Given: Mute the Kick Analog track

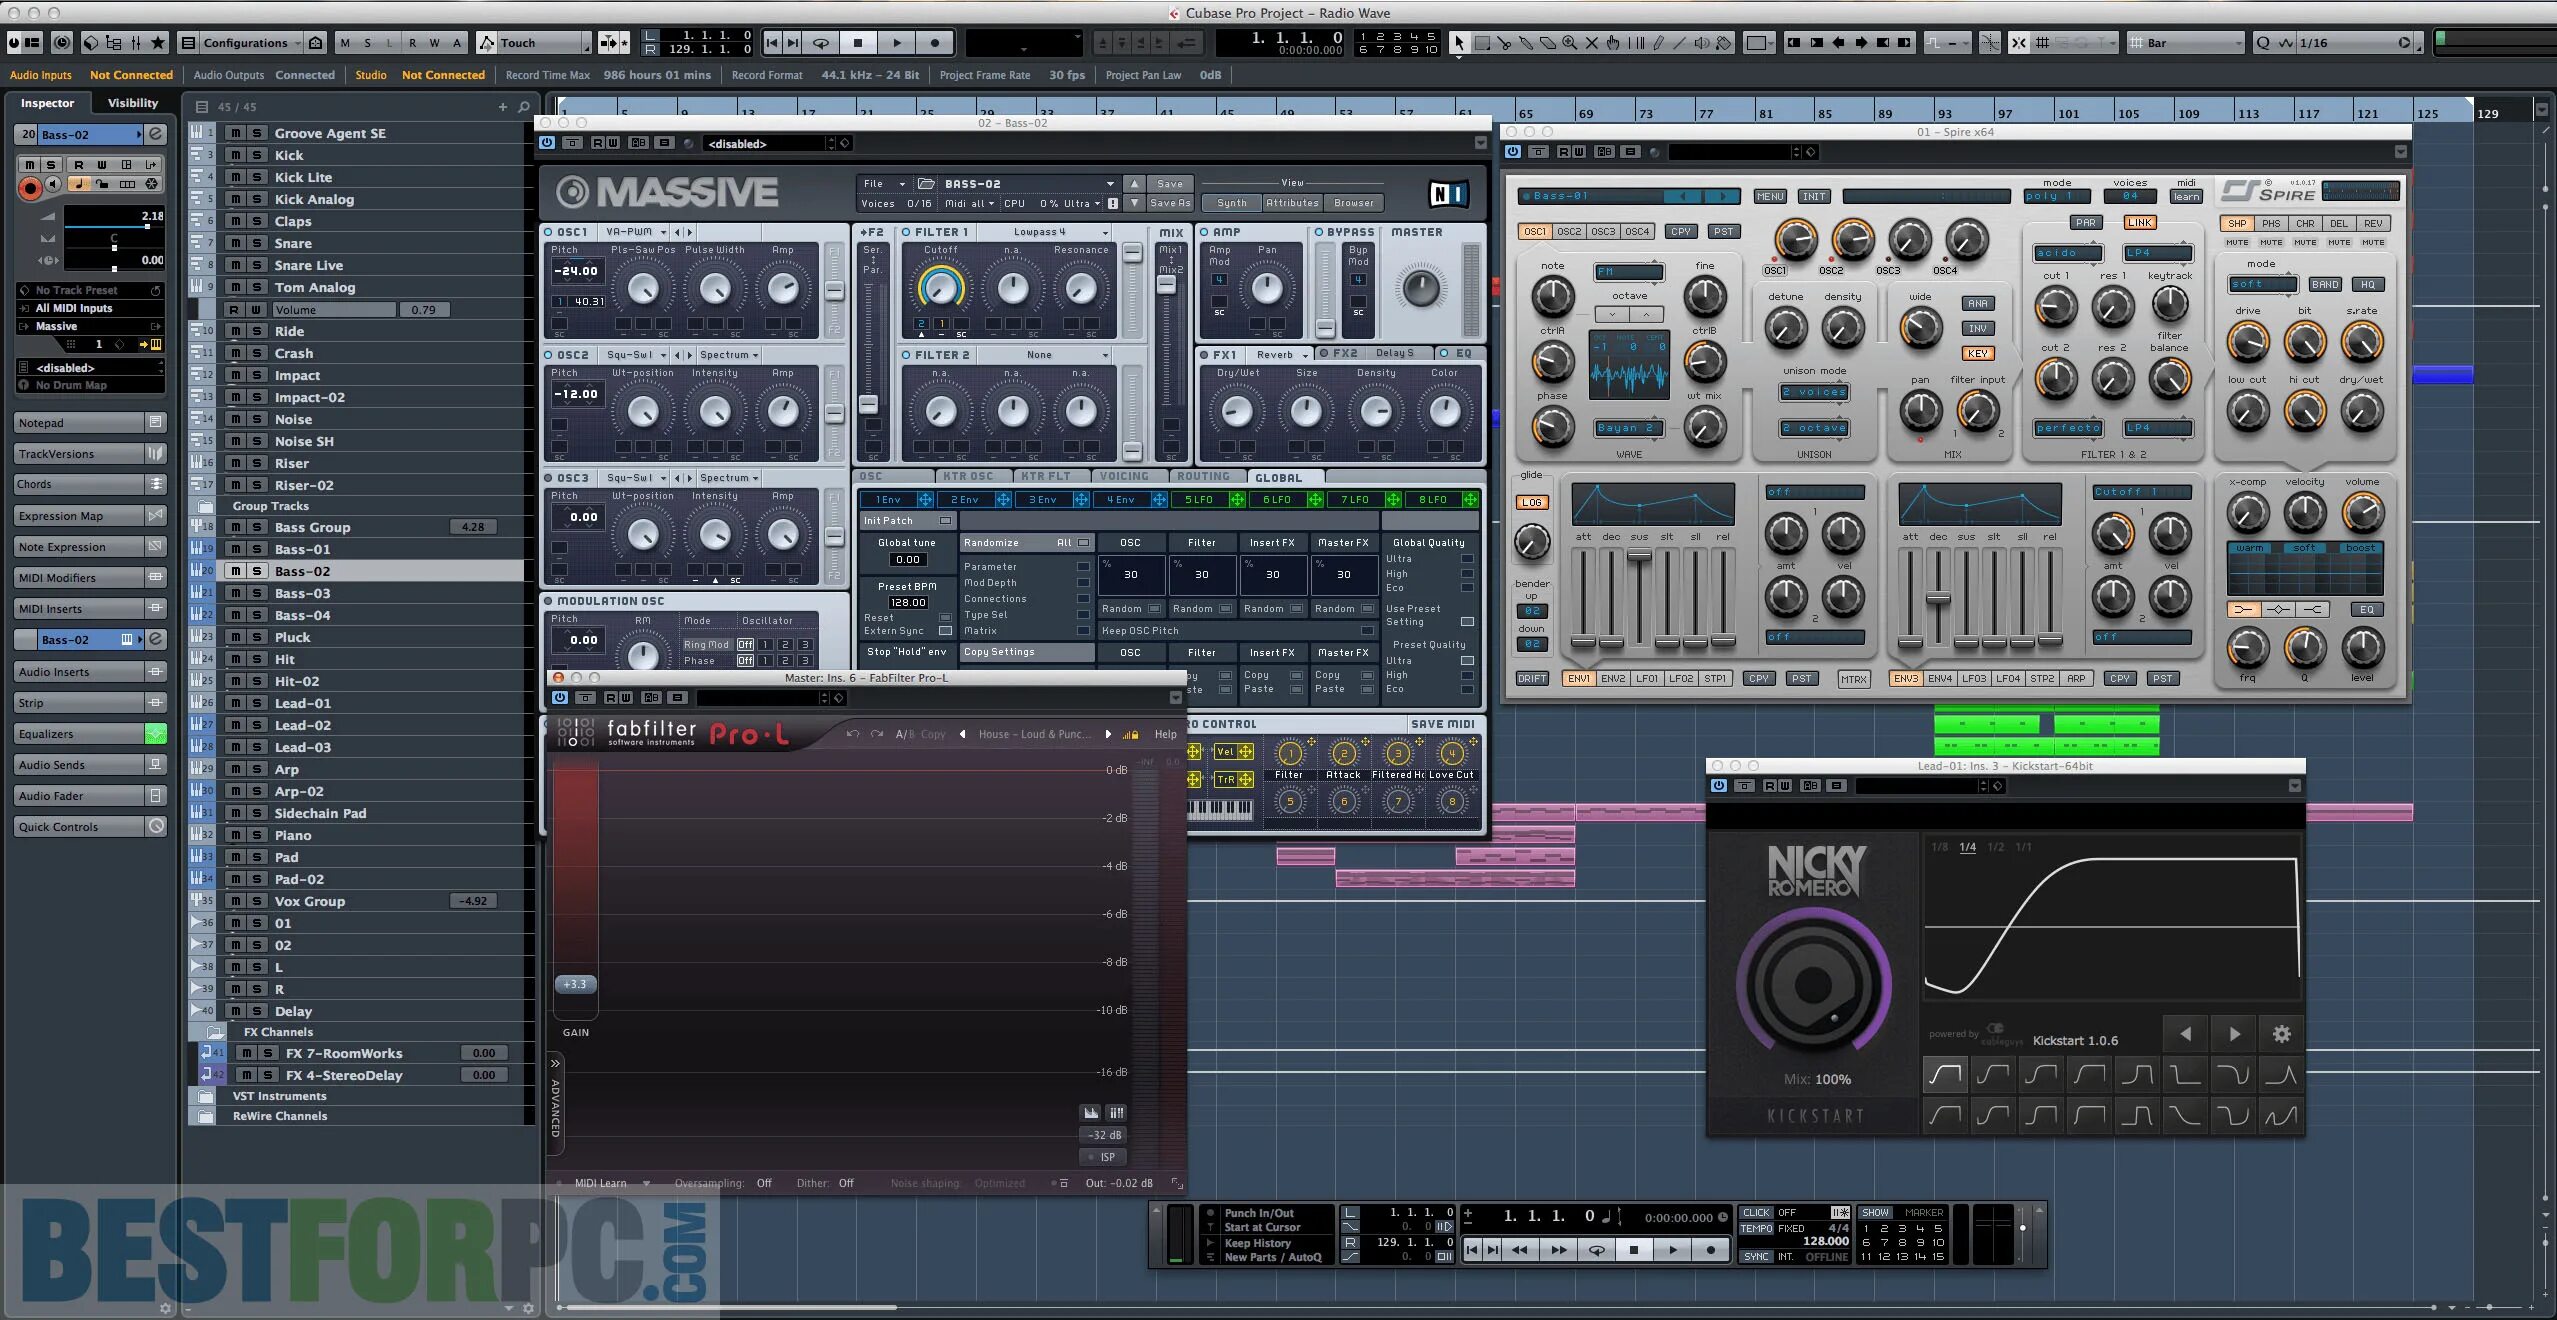Looking at the screenshot, I should click(235, 199).
